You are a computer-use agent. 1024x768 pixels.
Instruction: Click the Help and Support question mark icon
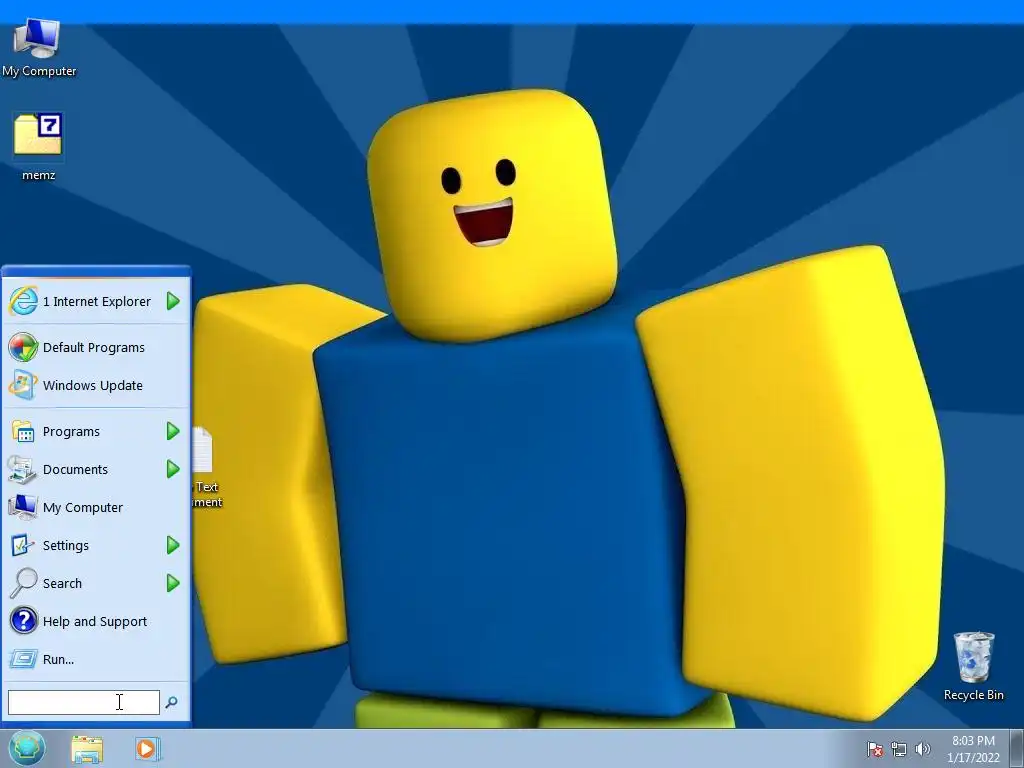coord(23,621)
